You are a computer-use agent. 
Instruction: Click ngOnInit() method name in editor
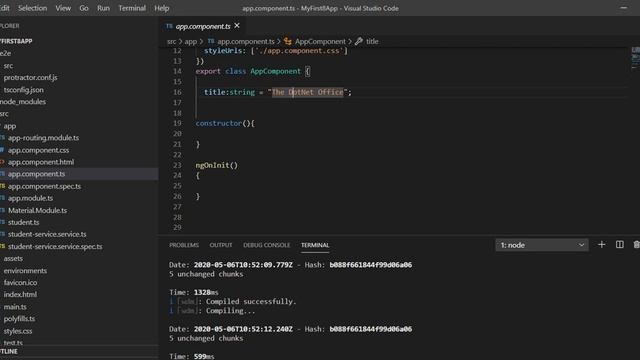point(212,165)
